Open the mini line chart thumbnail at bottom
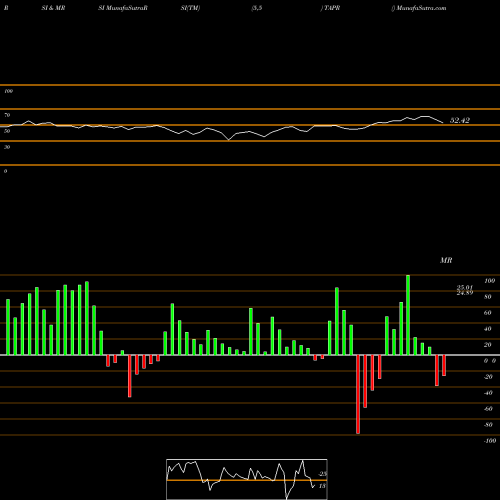Screen dimensions: 500x500 247,479
